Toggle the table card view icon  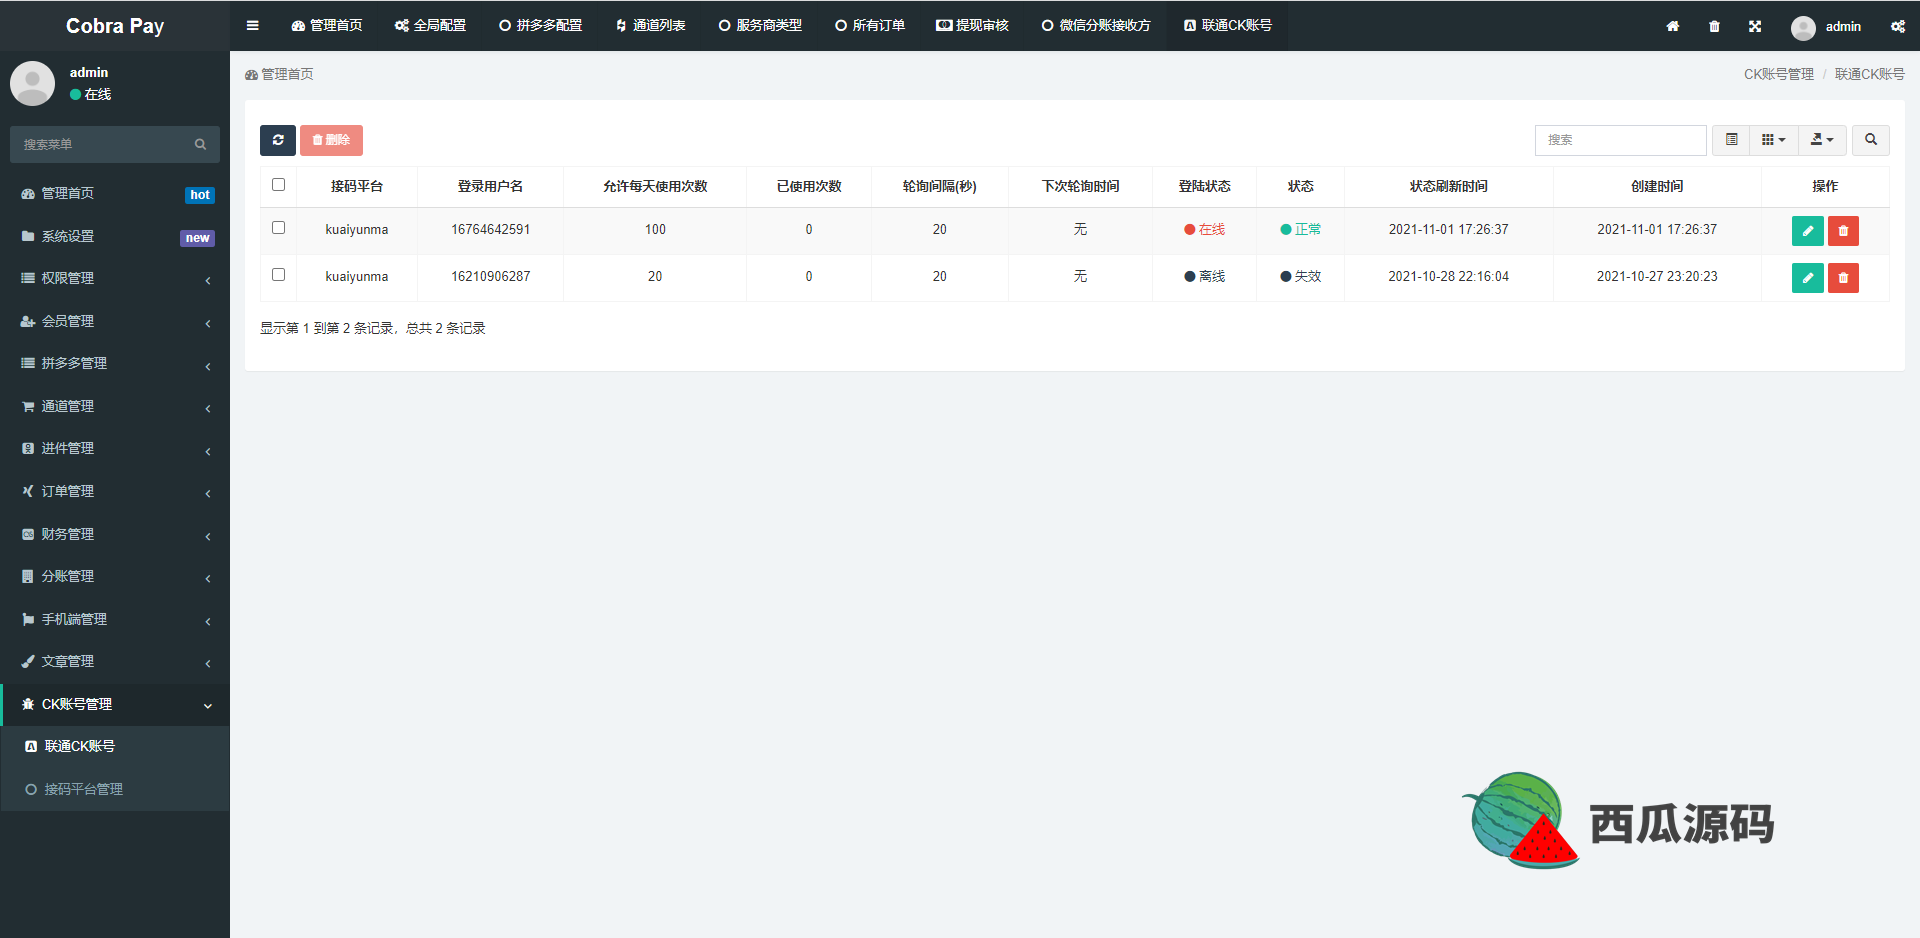pos(1732,140)
